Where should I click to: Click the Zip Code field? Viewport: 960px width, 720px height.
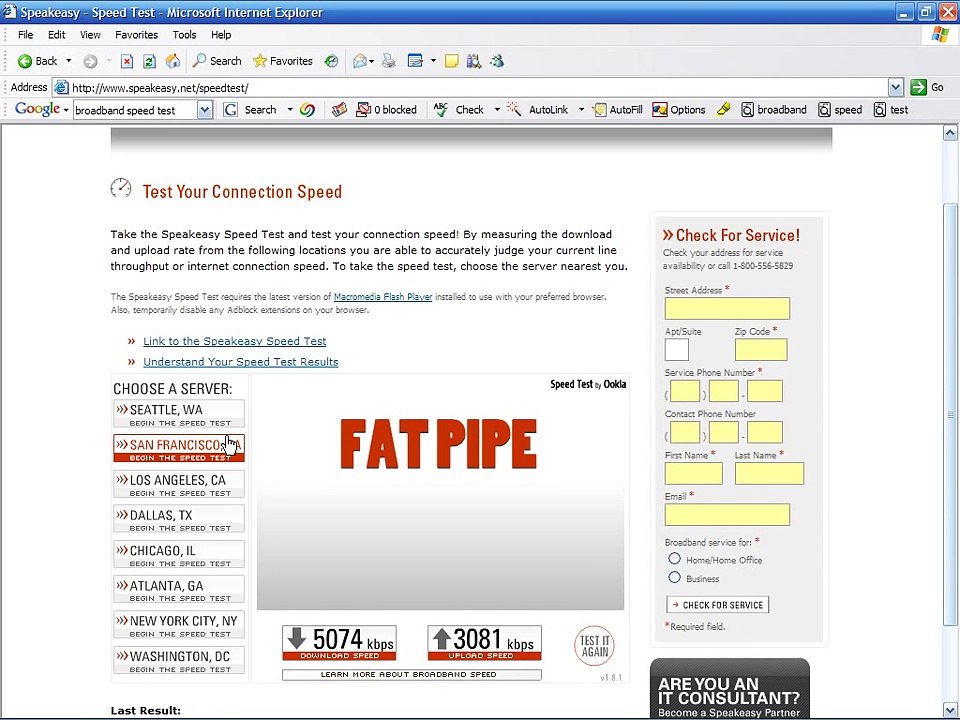[761, 350]
